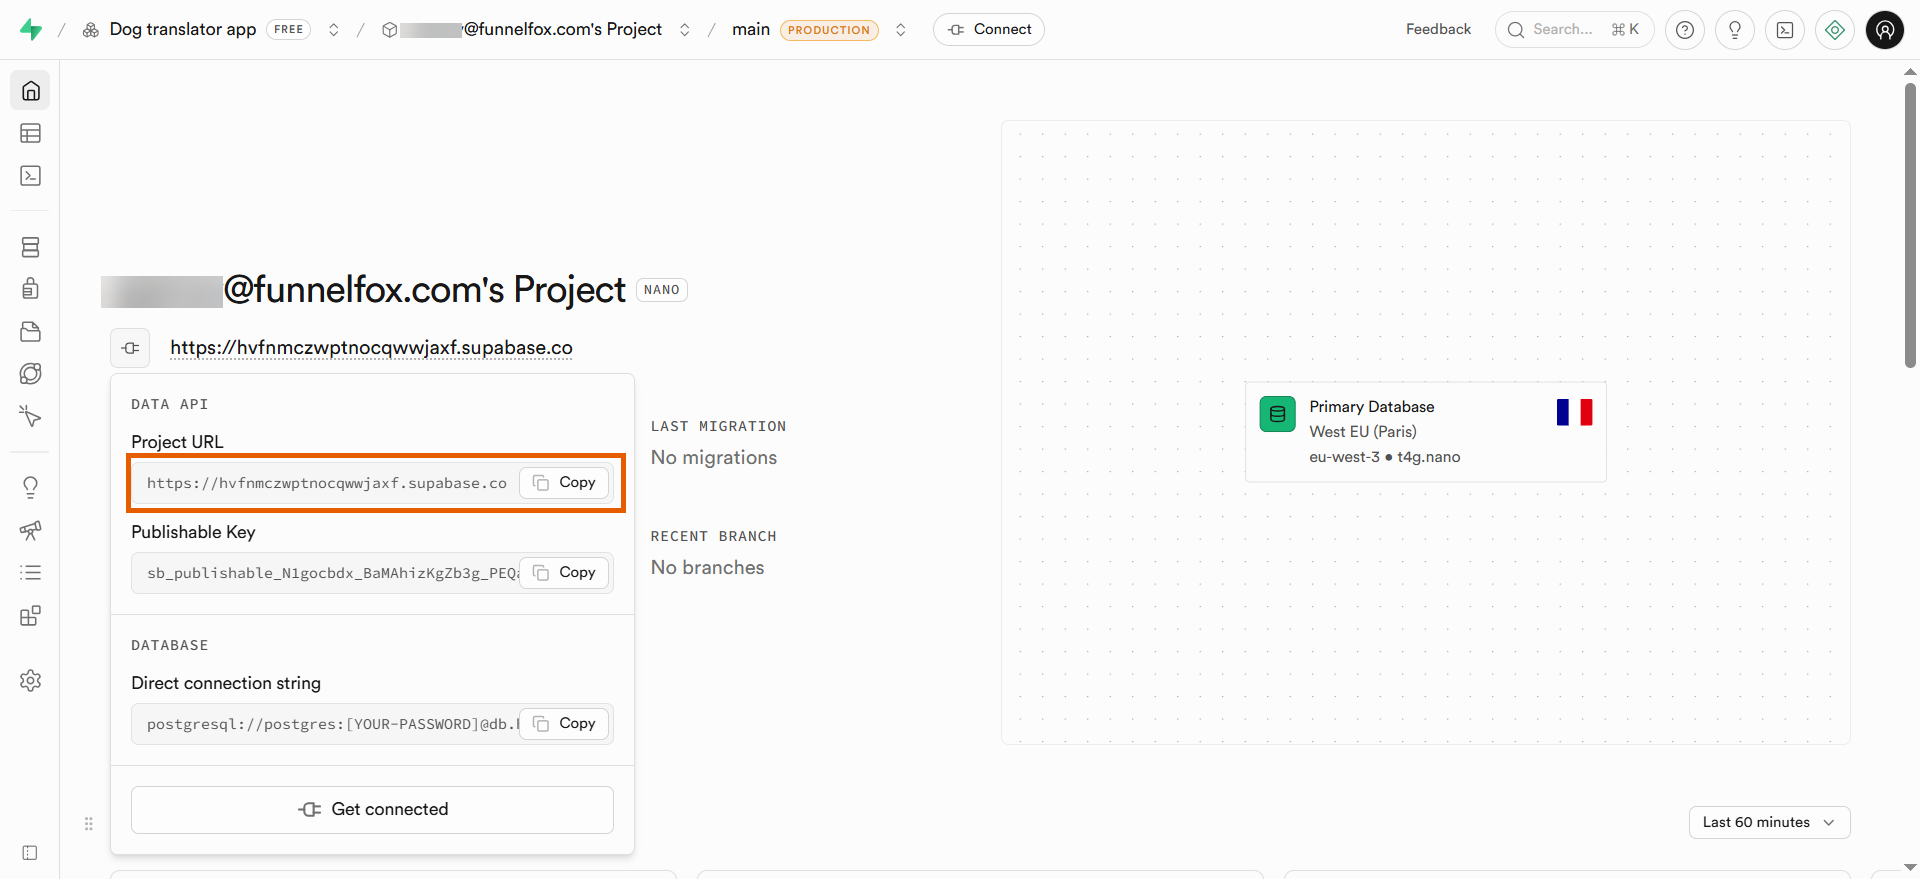Open Project Settings gear icon

pos(31,681)
